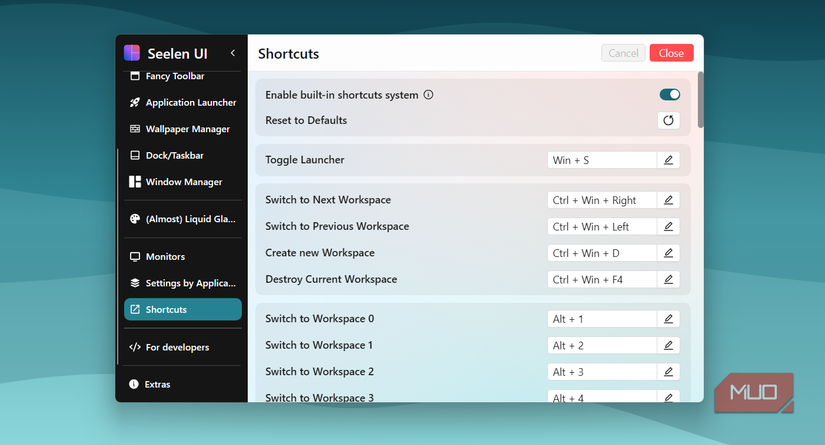This screenshot has height=445, width=825.
Task: Click the Ctrl + Win + Right field
Action: [602, 200]
